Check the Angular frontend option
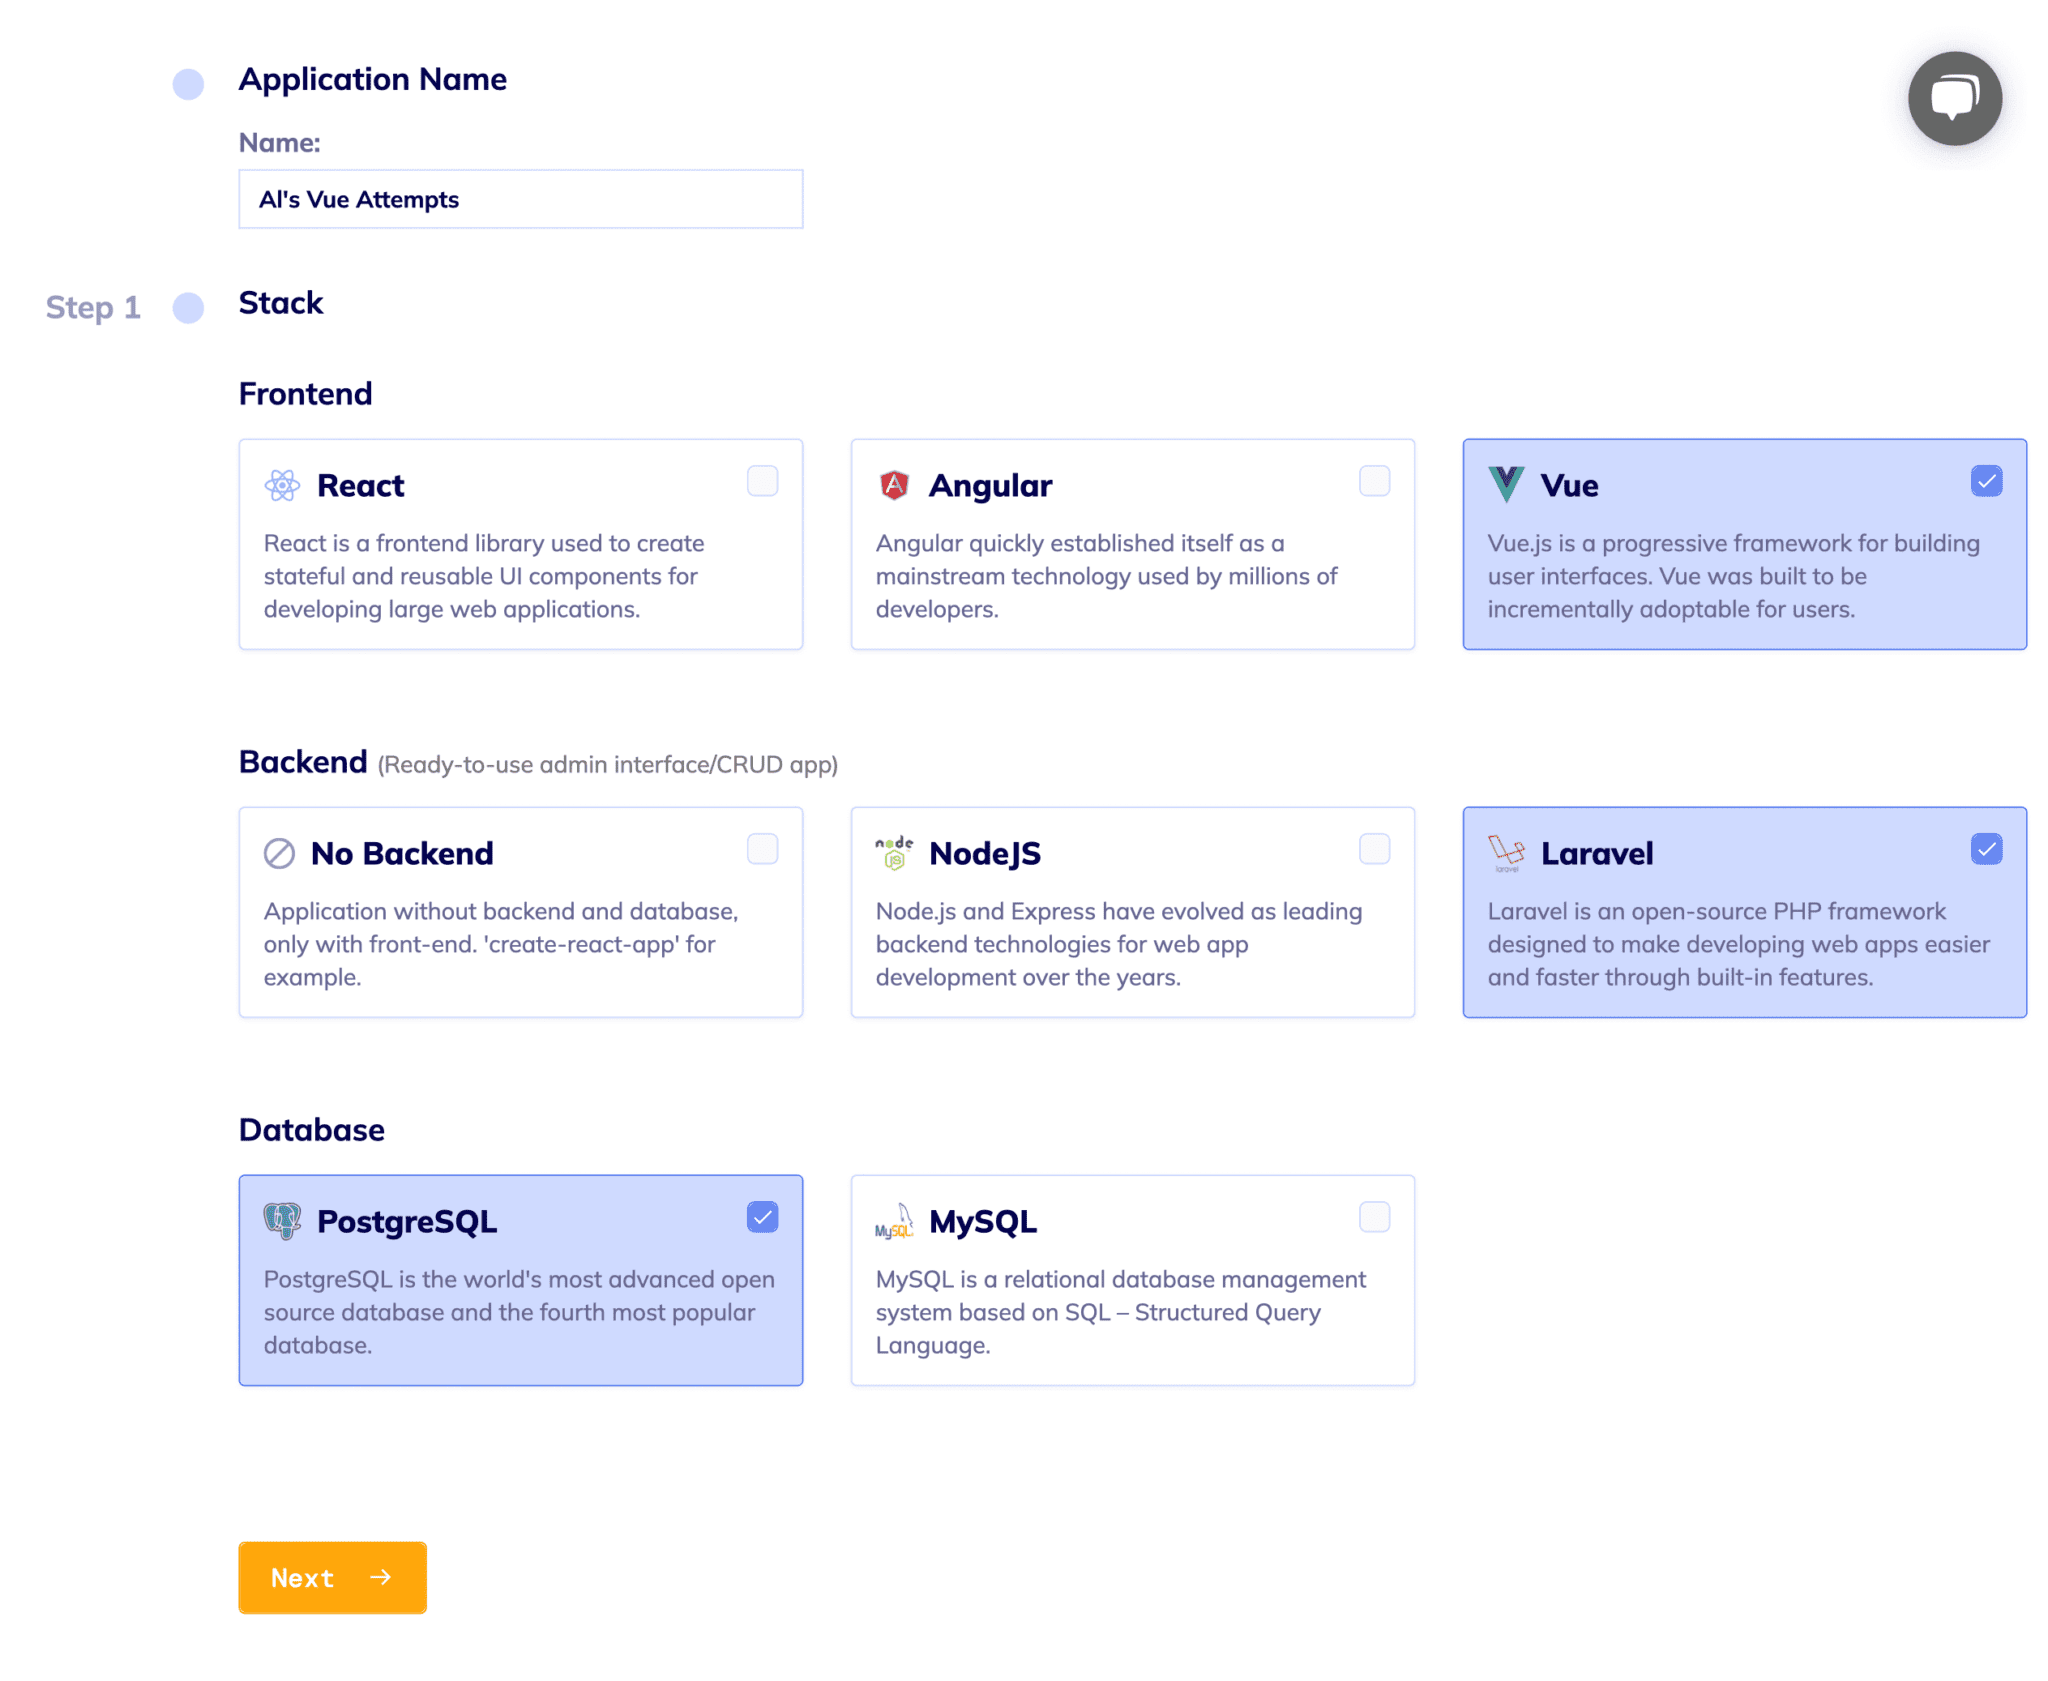This screenshot has width=2048, height=1681. (x=1375, y=481)
